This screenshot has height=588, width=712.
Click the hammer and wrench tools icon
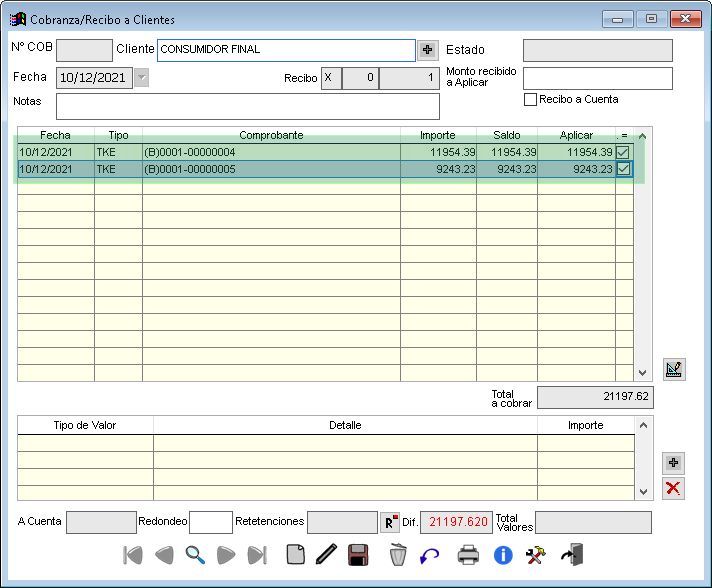pos(536,555)
